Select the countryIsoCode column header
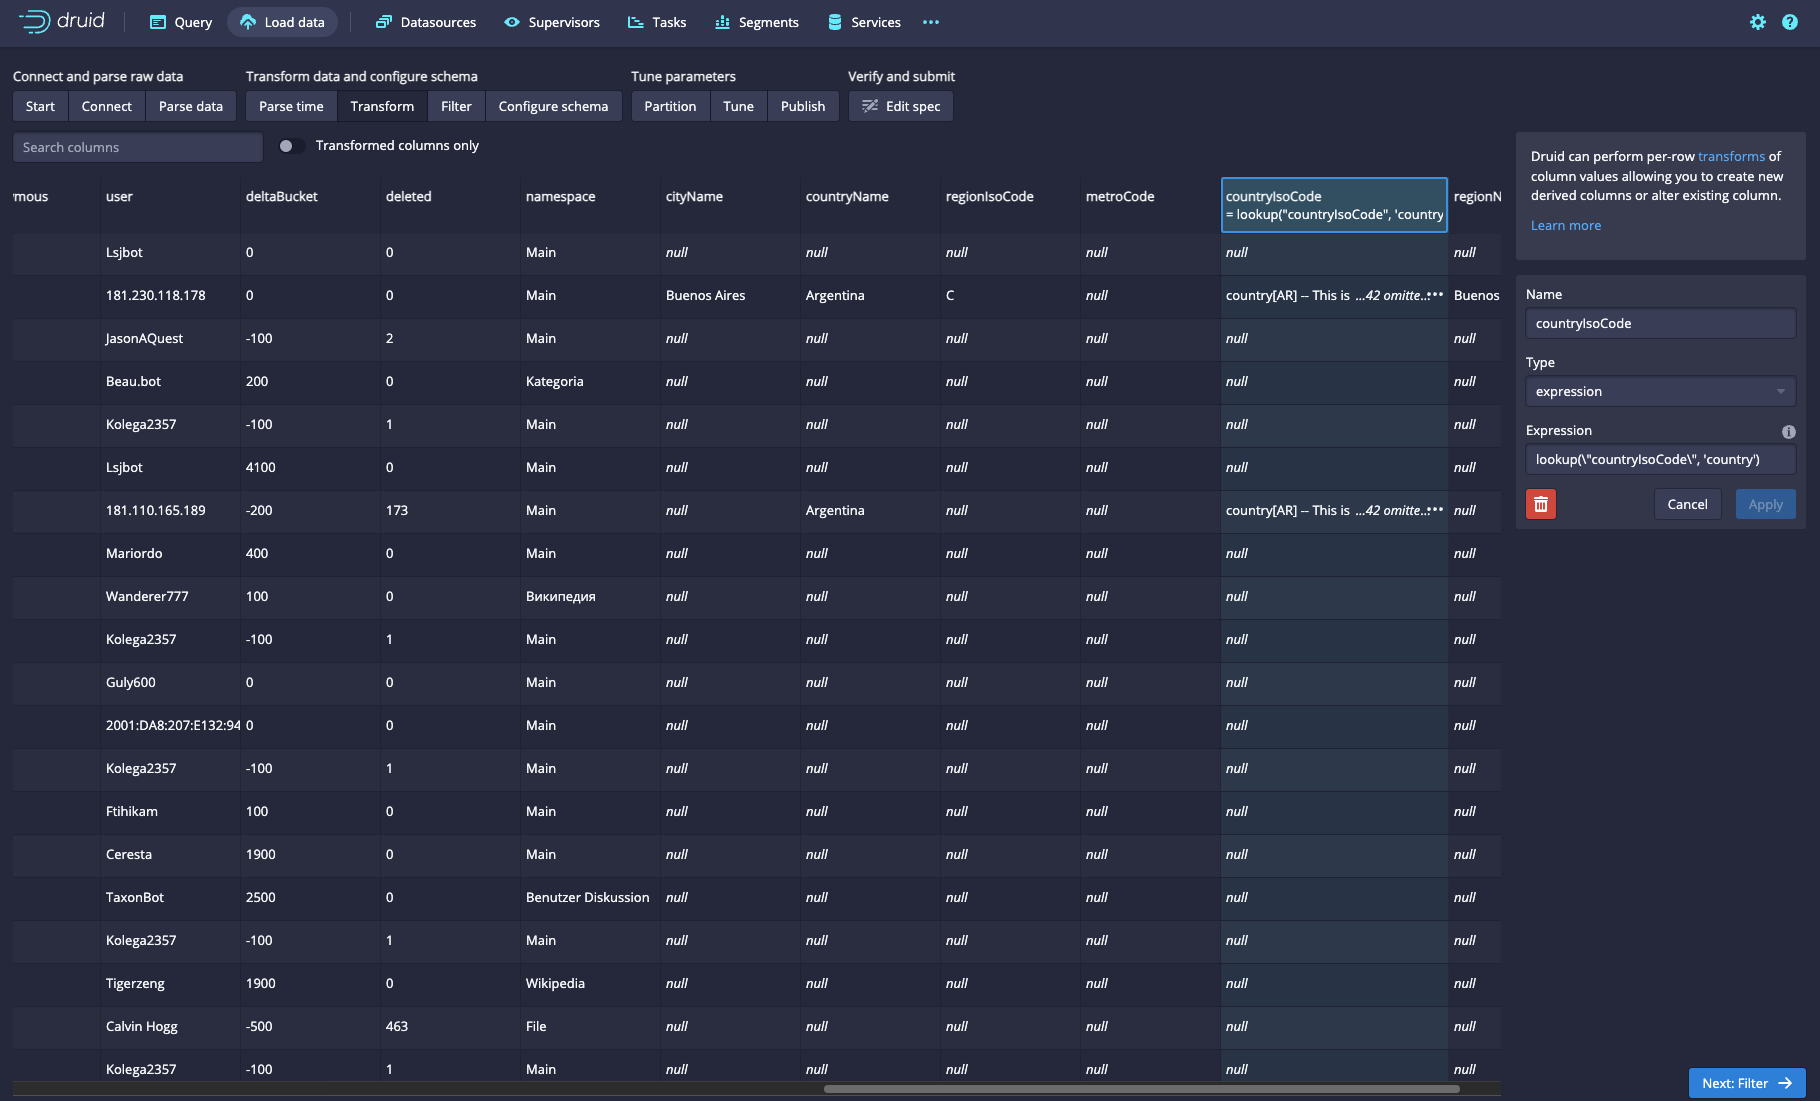This screenshot has height=1101, width=1820. pyautogui.click(x=1333, y=205)
